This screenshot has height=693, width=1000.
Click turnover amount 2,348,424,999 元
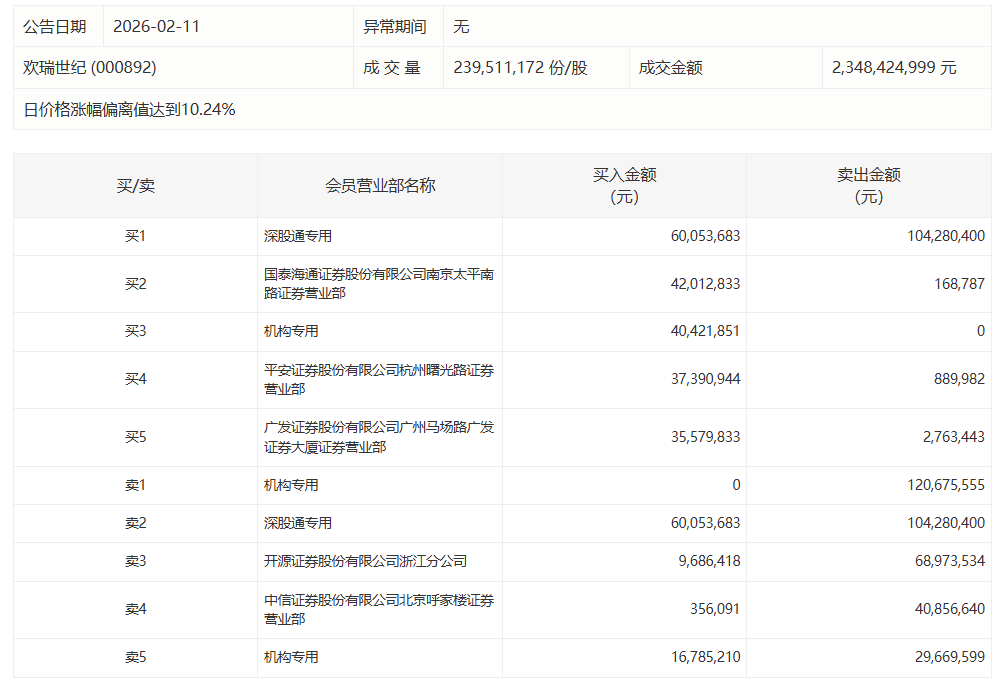pos(894,68)
